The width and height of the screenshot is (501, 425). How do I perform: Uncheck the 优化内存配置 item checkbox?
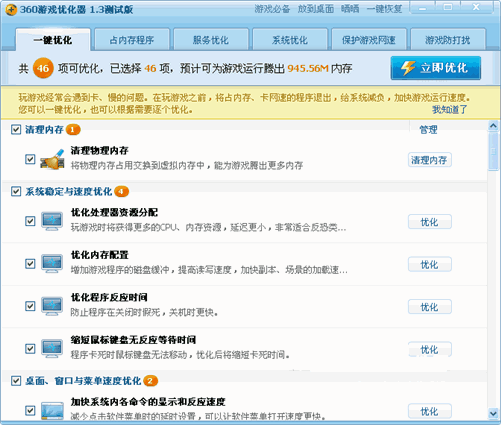[30, 264]
